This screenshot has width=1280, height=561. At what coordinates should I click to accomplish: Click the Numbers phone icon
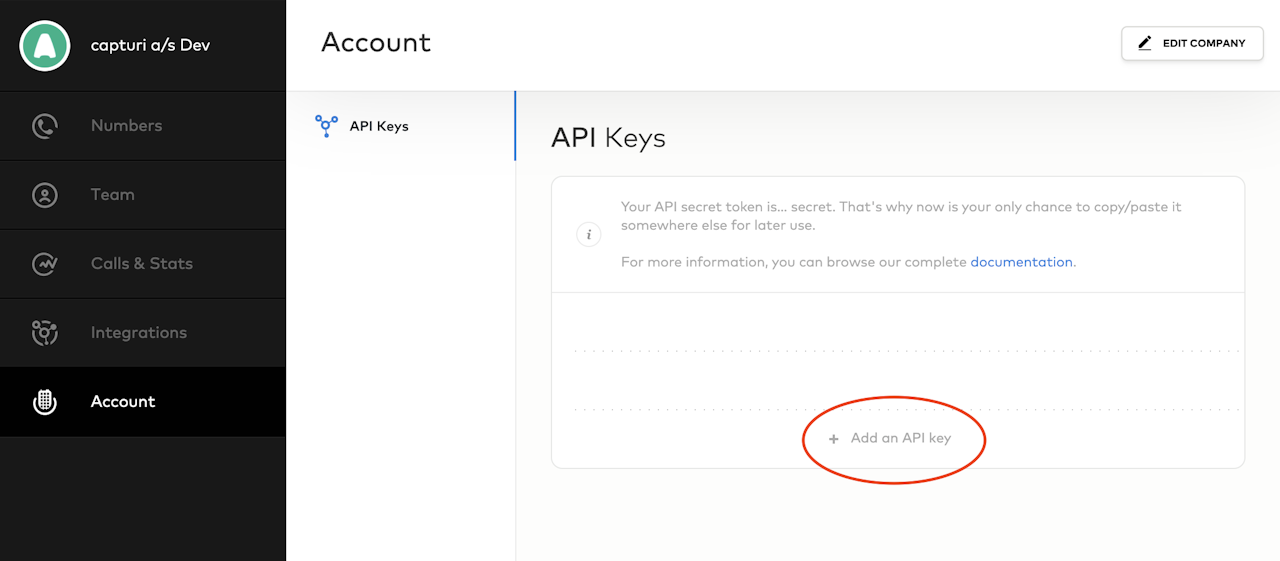pyautogui.click(x=45, y=126)
